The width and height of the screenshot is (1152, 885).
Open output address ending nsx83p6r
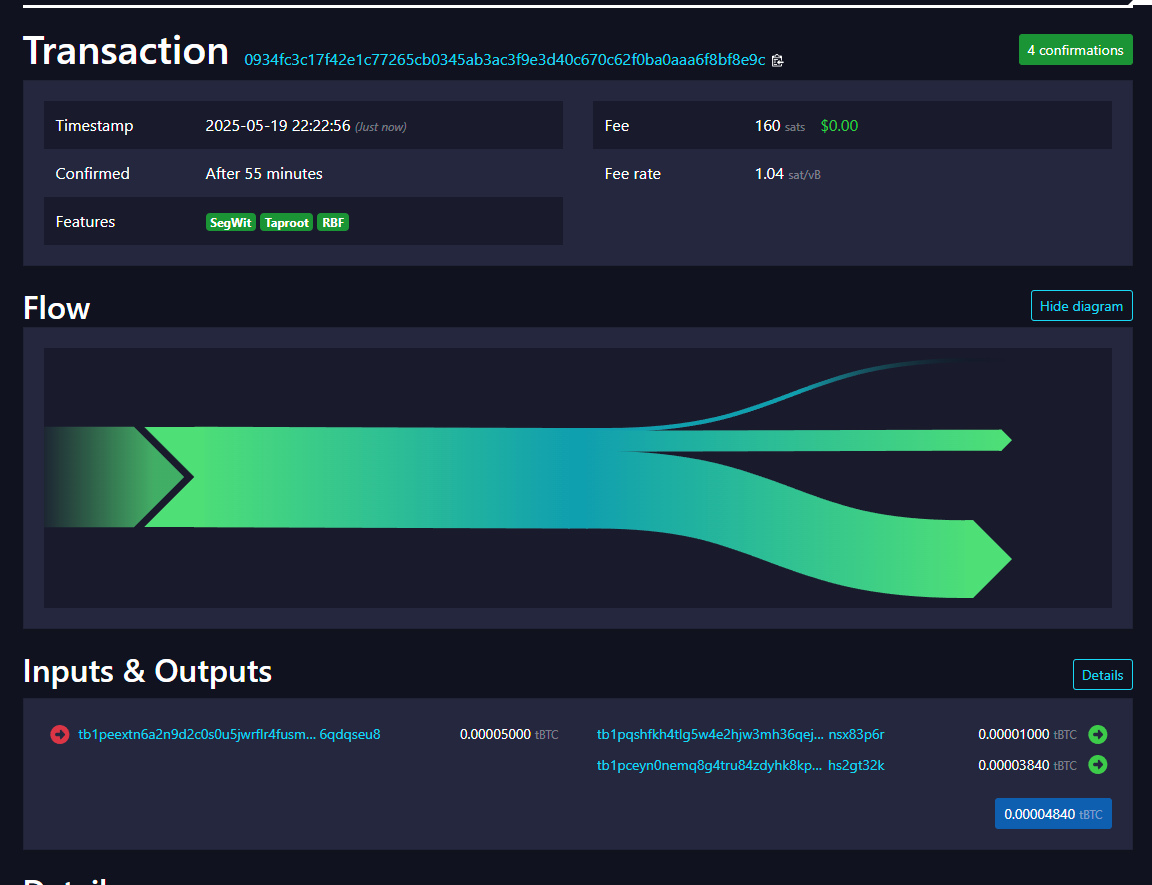(741, 734)
